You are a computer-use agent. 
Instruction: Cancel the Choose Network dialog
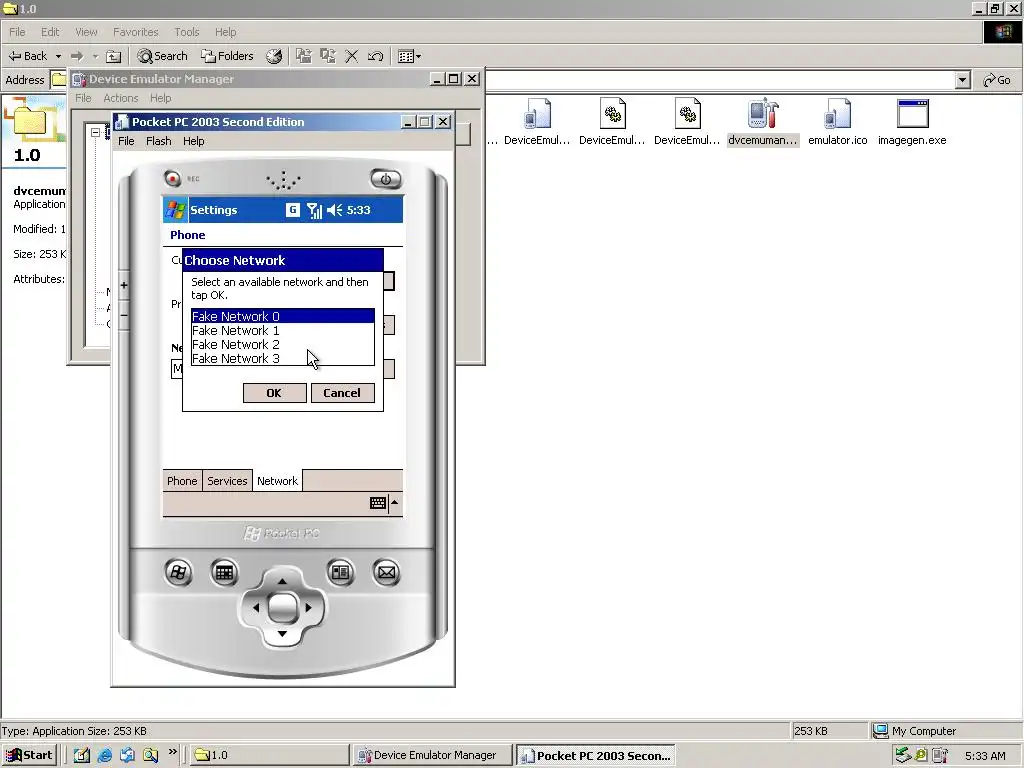(x=342, y=392)
